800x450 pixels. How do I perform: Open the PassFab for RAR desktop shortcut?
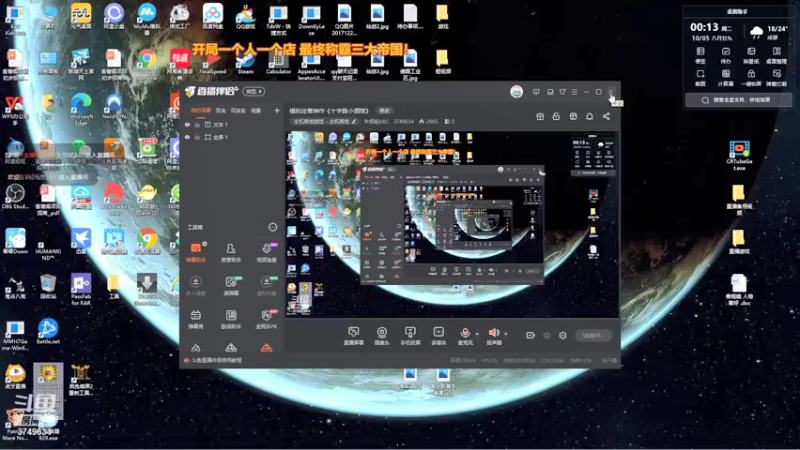tap(81, 289)
